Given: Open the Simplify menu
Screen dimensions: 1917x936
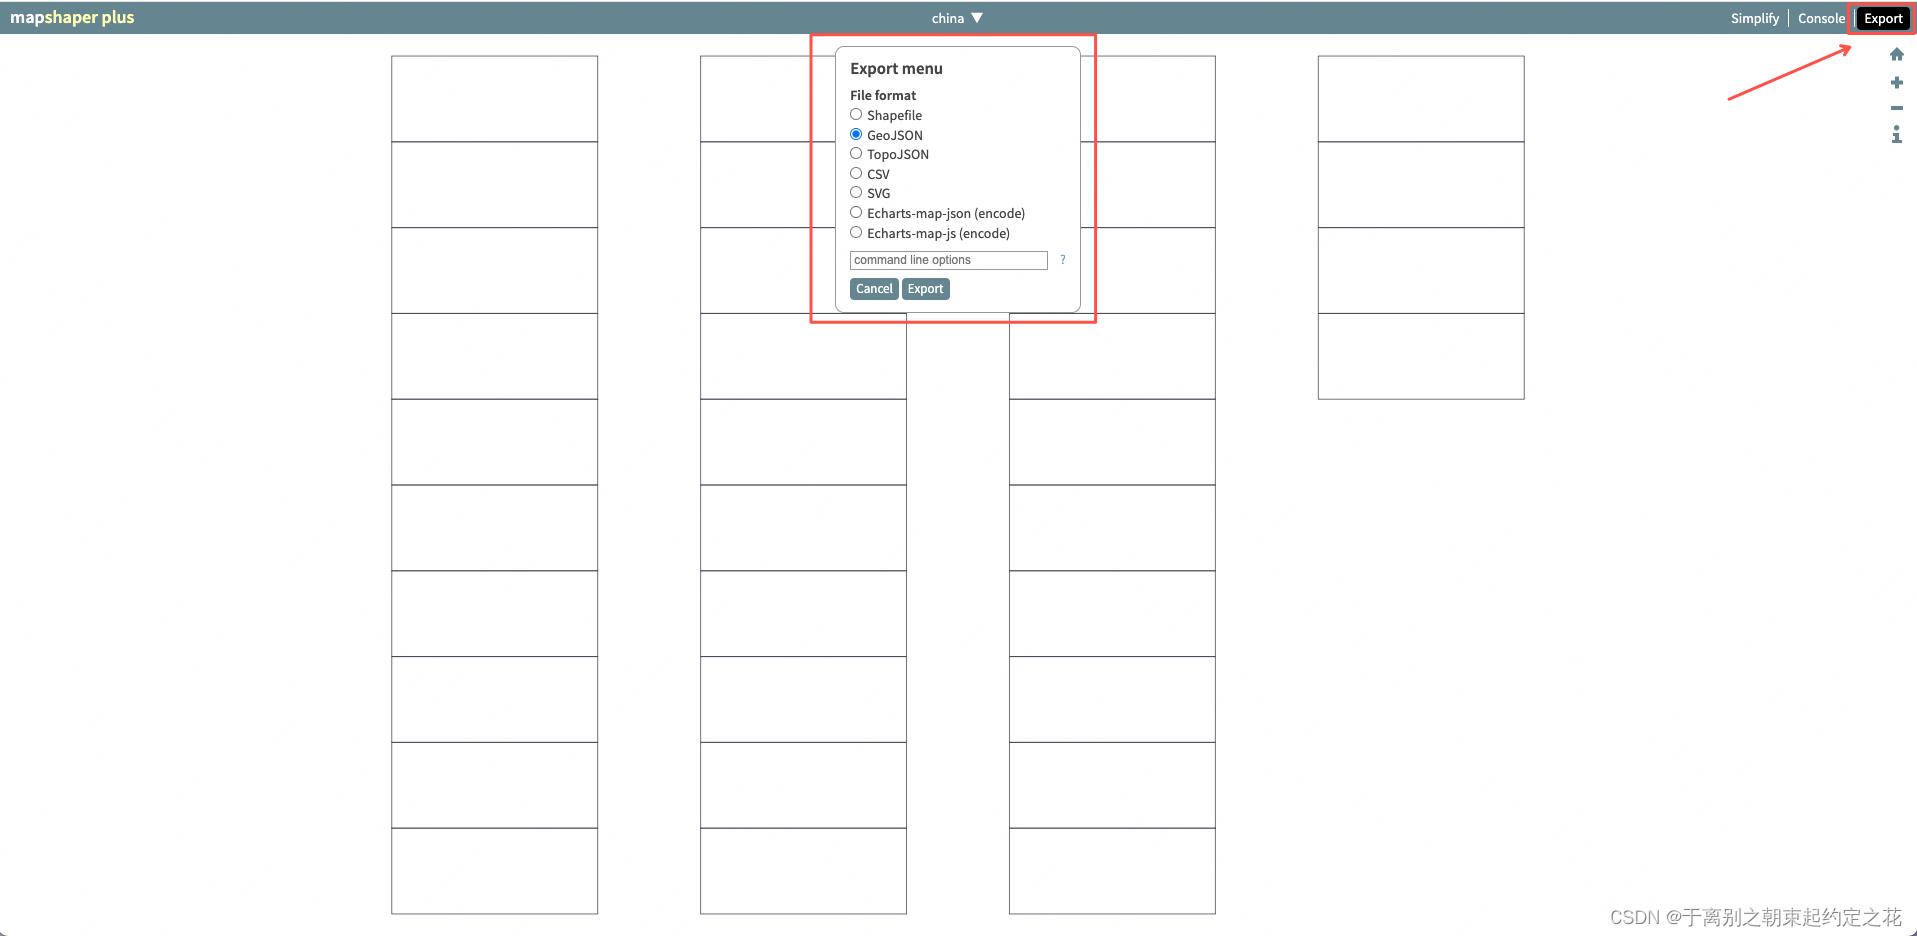Looking at the screenshot, I should [1755, 18].
